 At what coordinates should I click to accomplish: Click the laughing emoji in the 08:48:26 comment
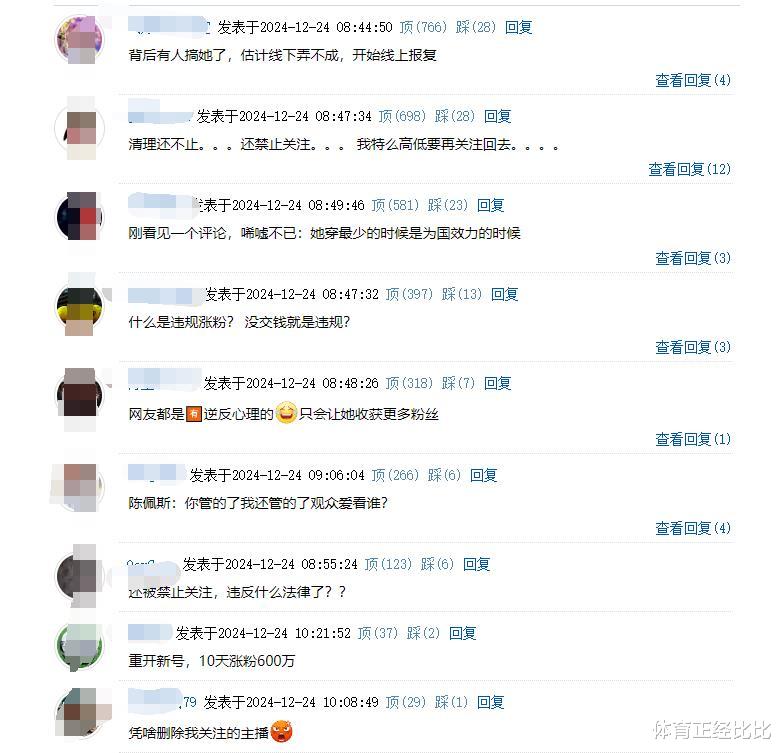[286, 413]
